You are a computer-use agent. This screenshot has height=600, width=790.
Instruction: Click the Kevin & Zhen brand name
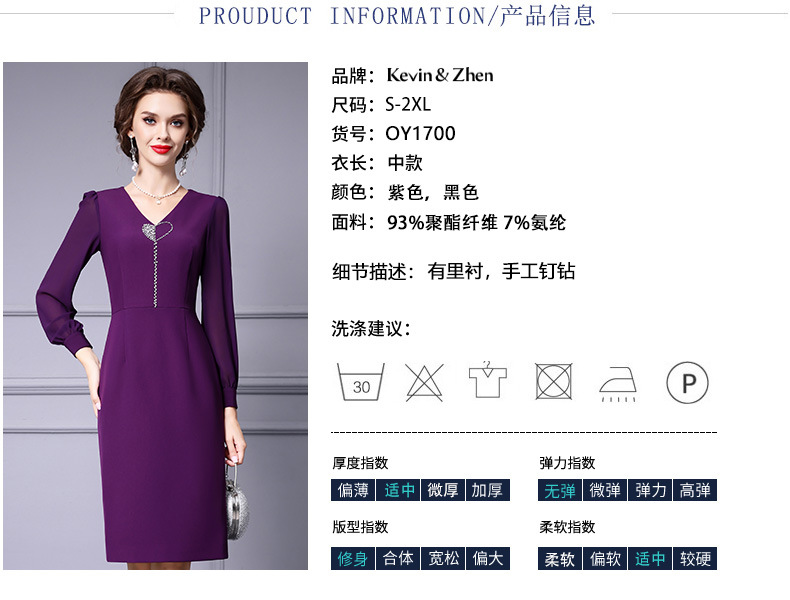(440, 75)
